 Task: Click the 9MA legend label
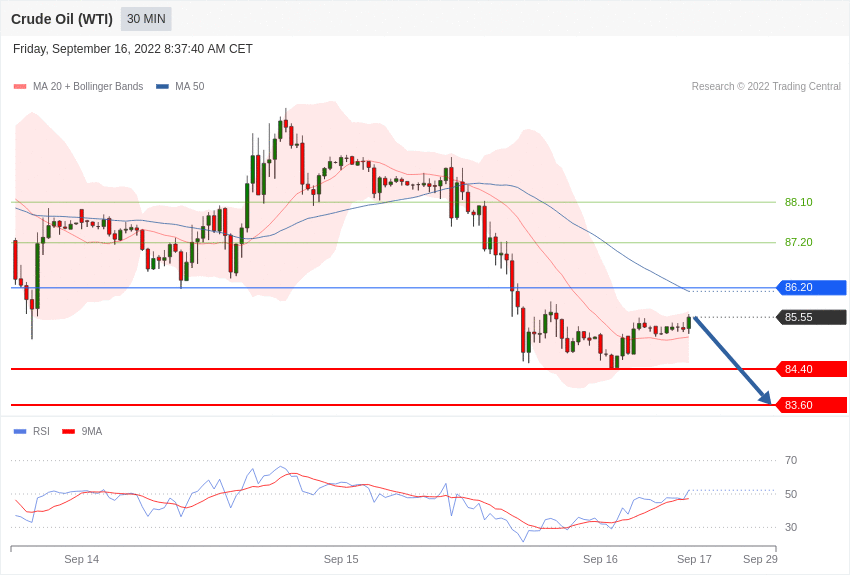point(92,431)
